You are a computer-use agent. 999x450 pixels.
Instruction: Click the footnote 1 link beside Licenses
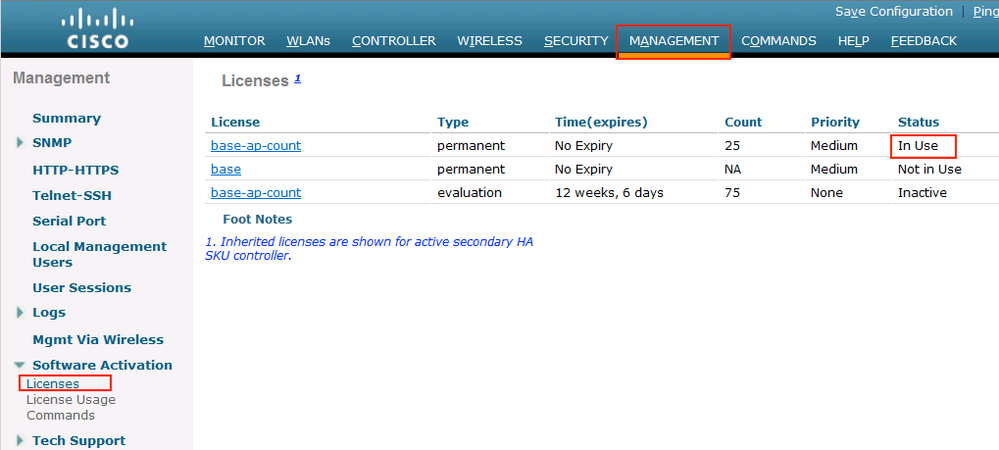[x=298, y=79]
